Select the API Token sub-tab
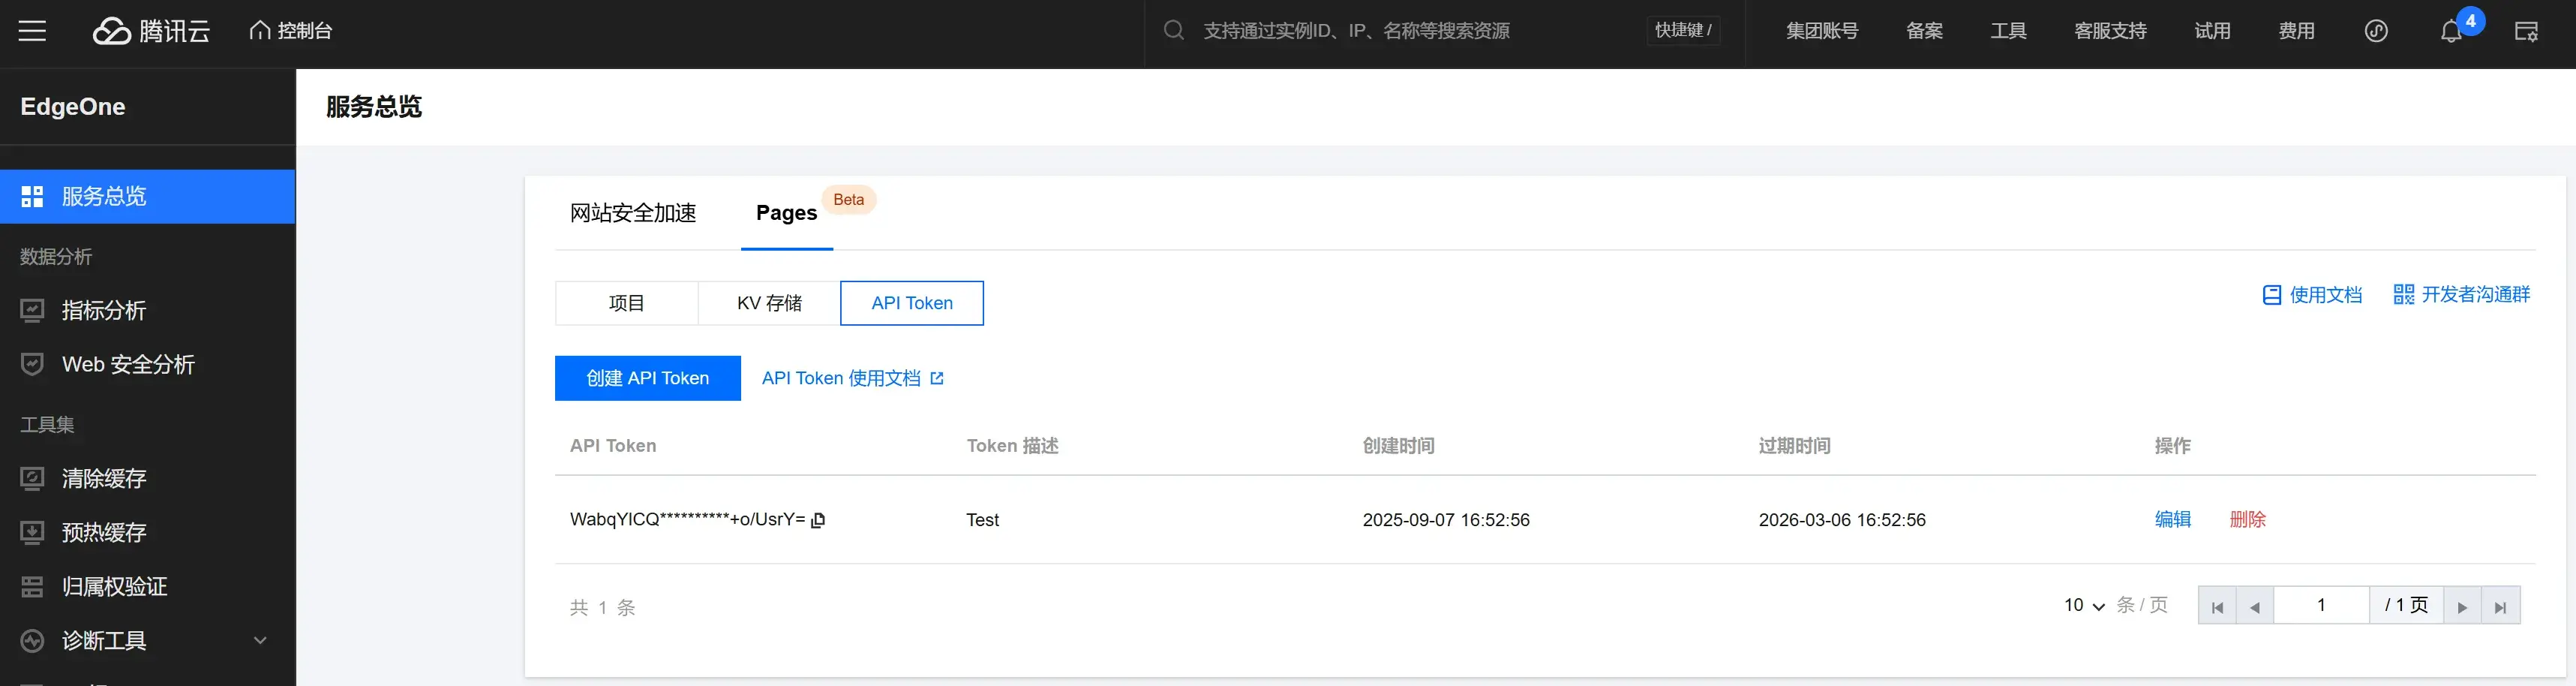 (912, 303)
